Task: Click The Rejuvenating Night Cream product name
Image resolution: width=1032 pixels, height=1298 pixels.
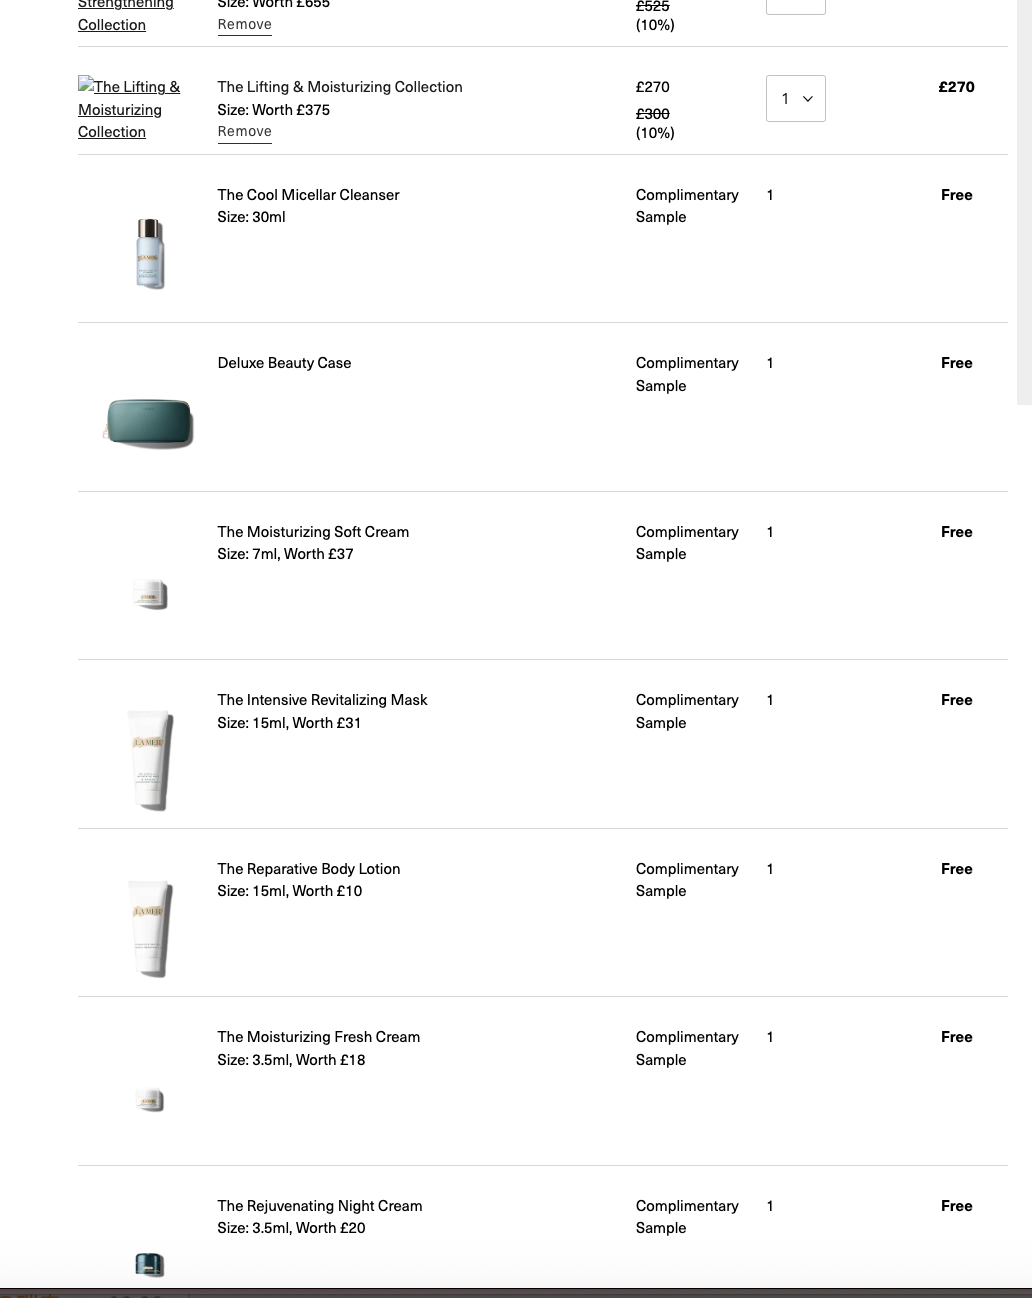Action: (319, 1206)
